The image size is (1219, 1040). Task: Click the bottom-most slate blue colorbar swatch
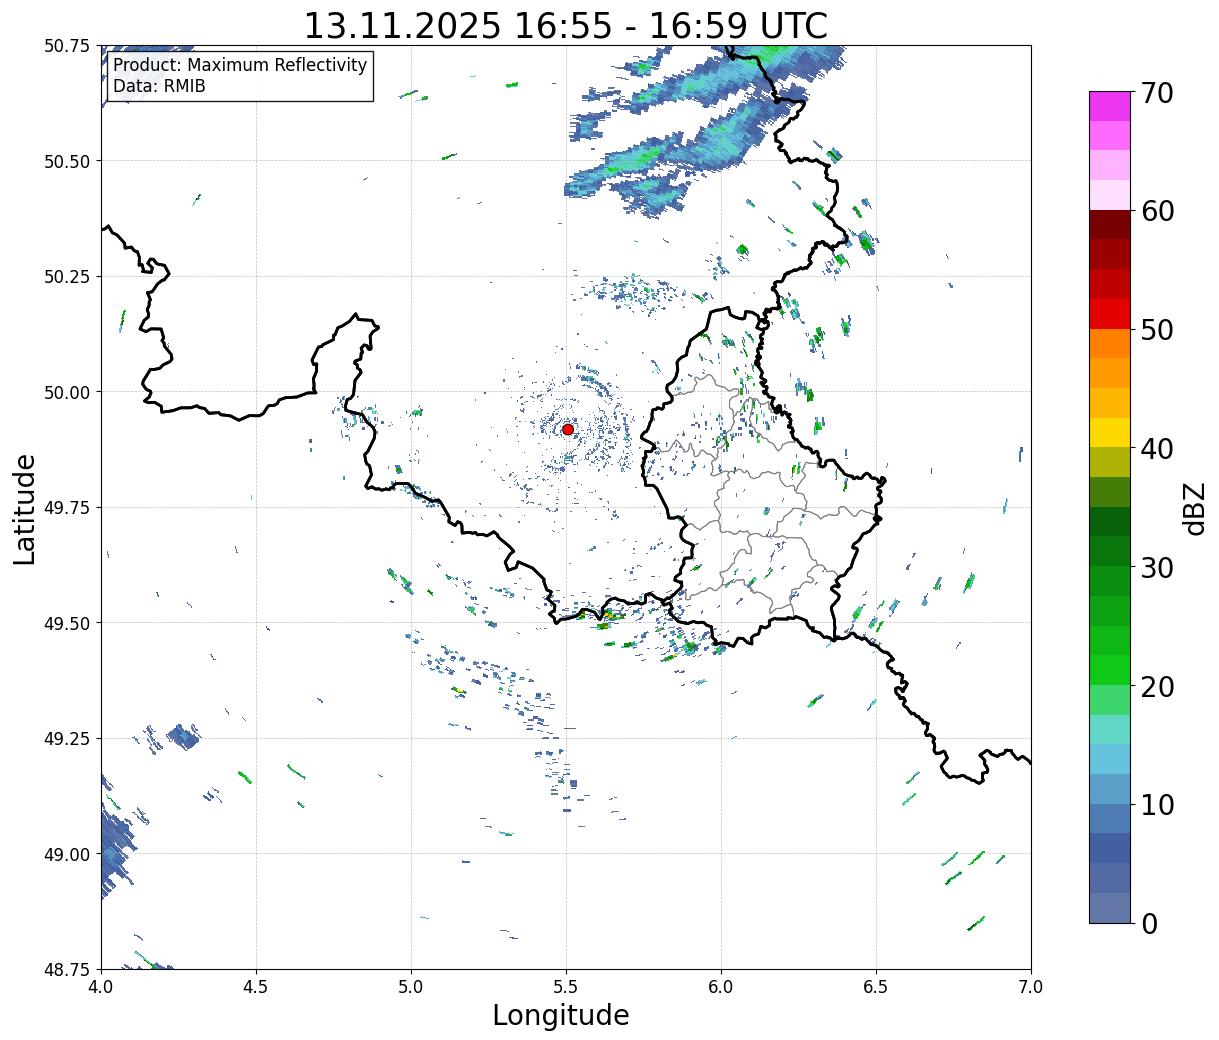click(x=1109, y=907)
